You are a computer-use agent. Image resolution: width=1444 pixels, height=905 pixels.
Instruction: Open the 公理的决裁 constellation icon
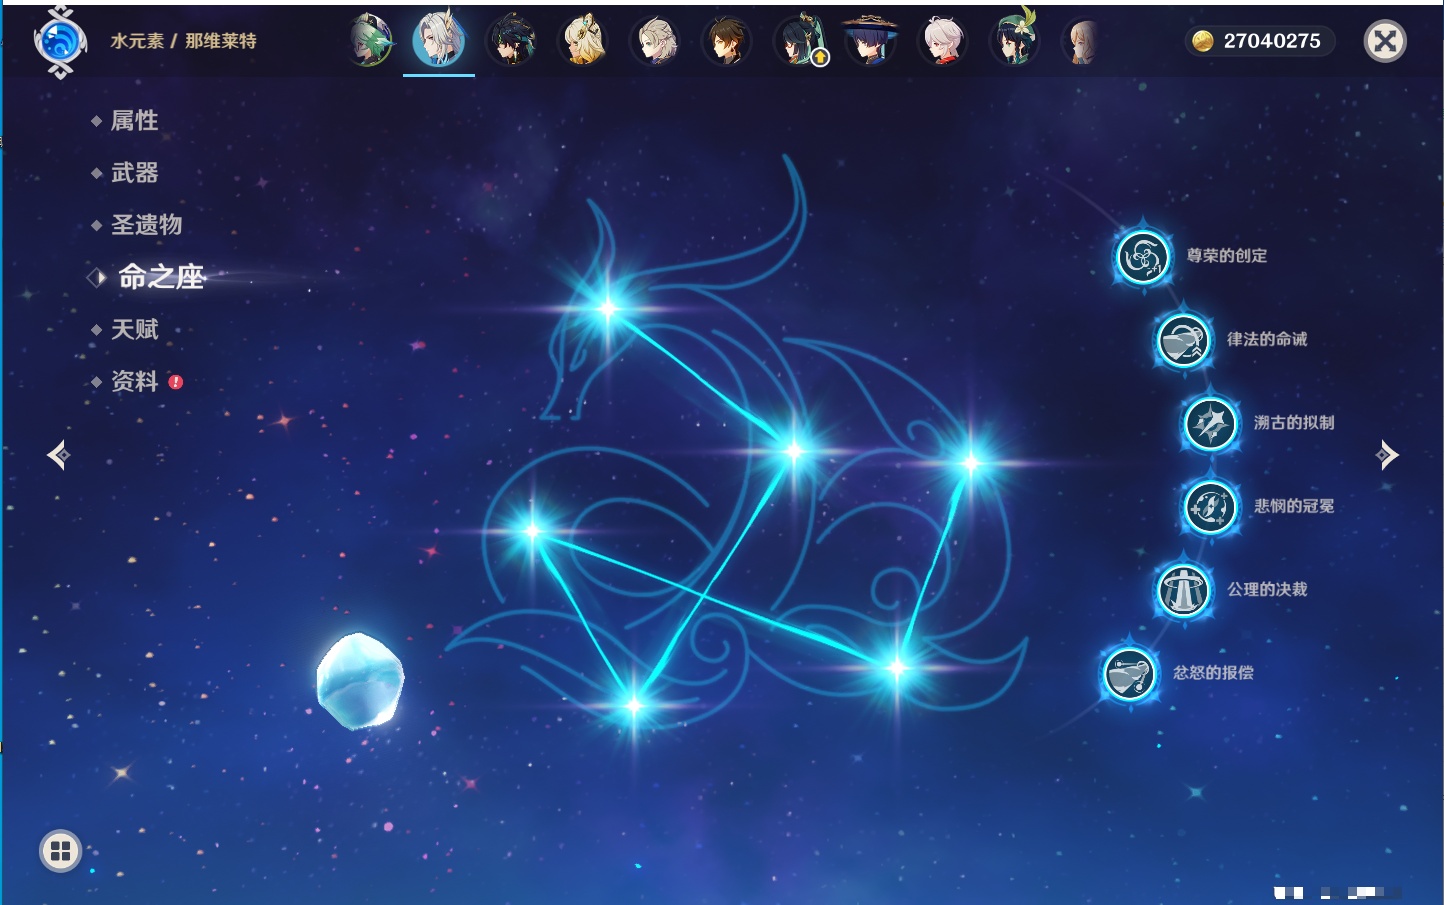point(1183,590)
